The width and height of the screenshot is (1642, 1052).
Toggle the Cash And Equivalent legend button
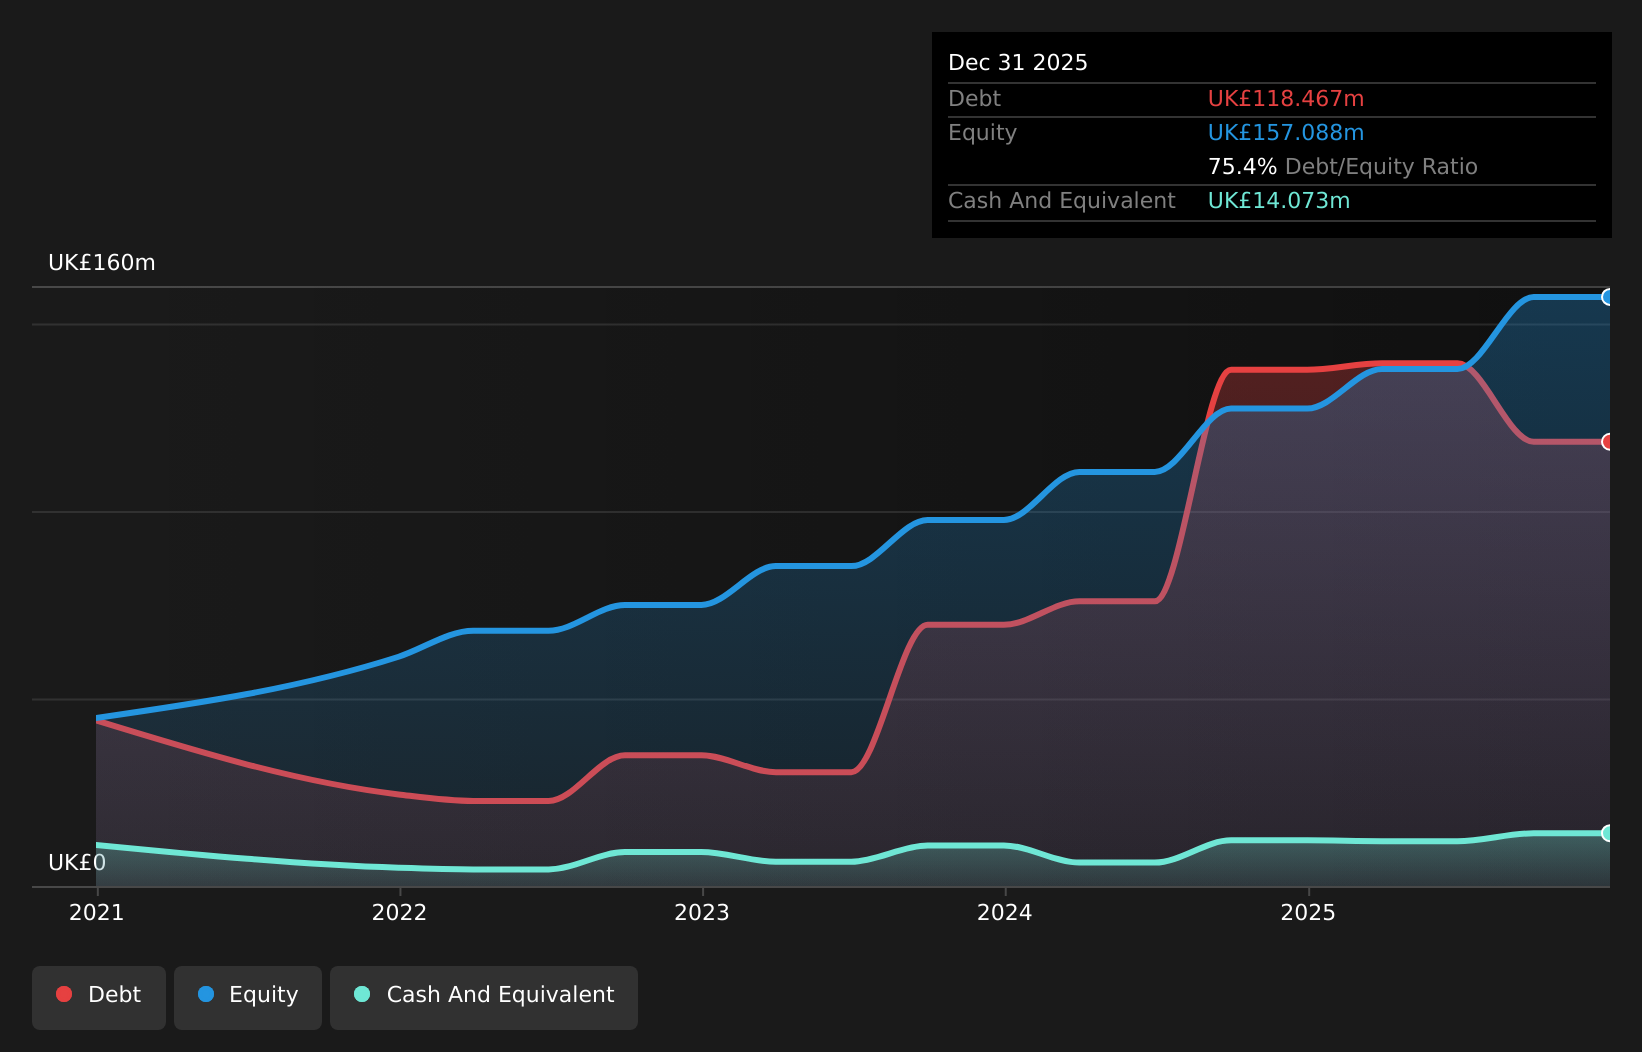pos(484,997)
